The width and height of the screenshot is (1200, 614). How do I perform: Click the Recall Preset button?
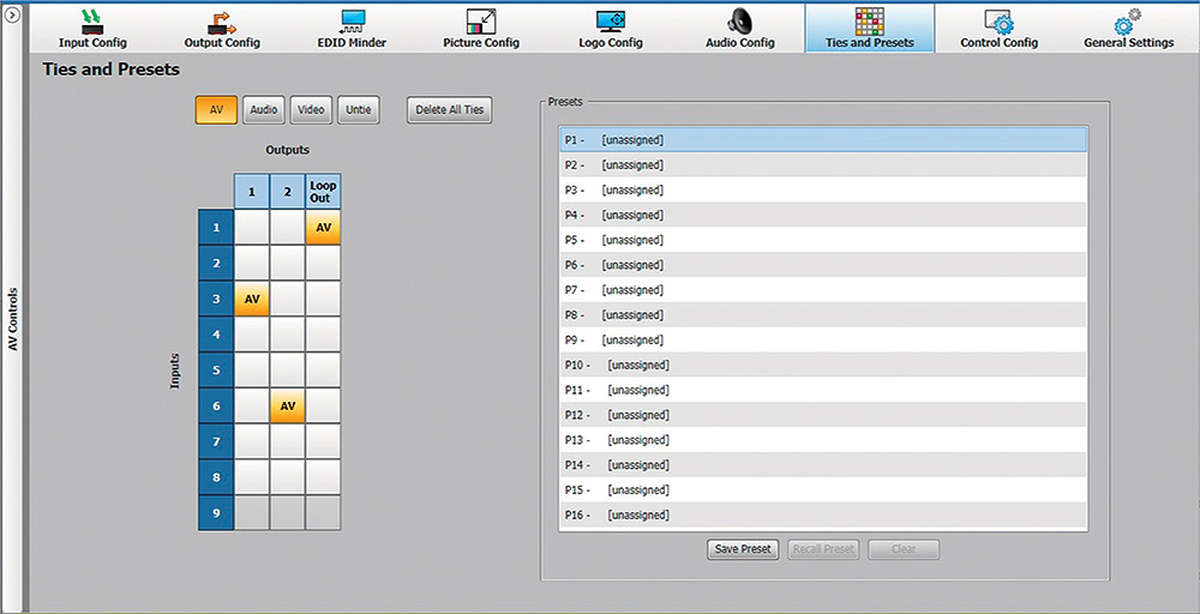(x=823, y=549)
